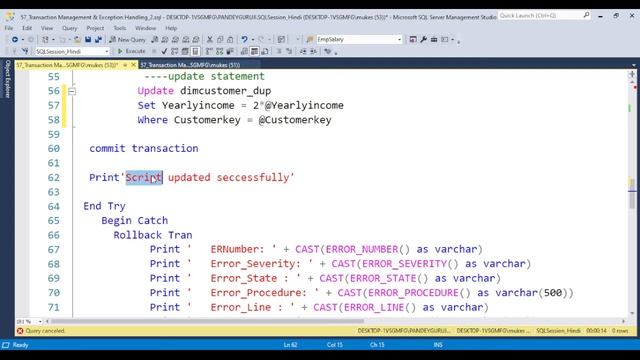Click 'commit transaction' on line 60
The image size is (640, 360).
(144, 149)
